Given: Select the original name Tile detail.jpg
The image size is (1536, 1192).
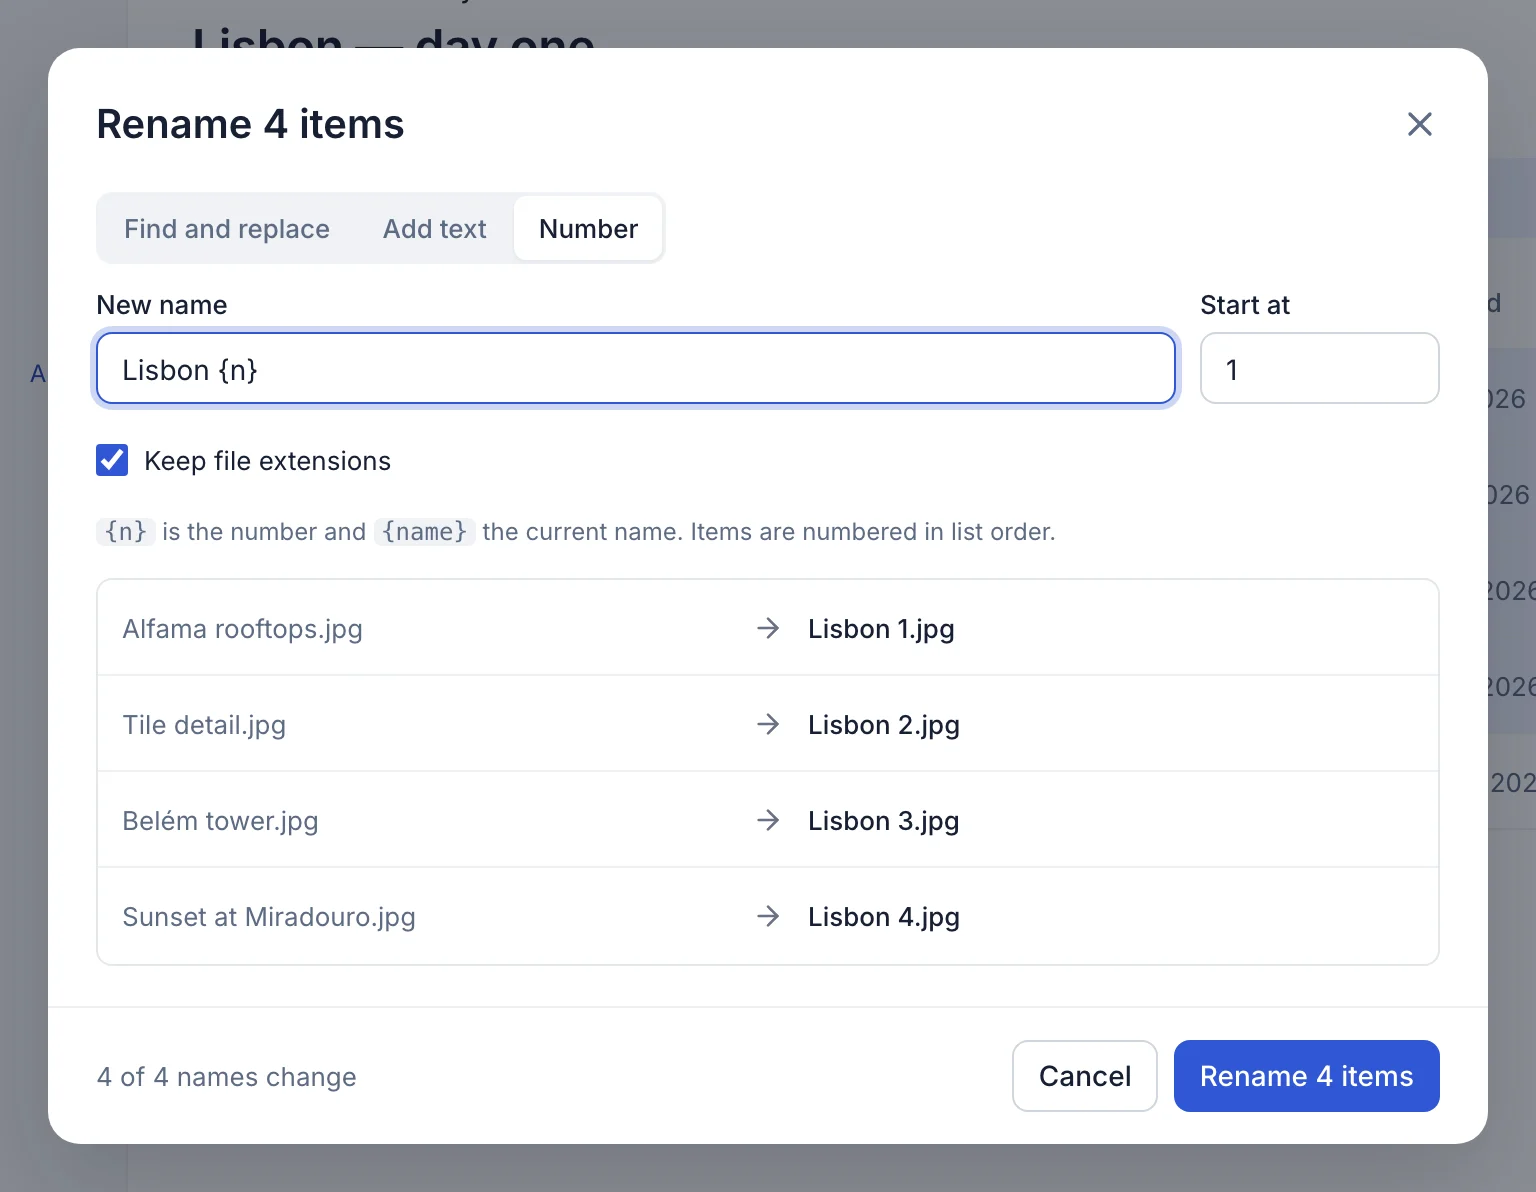Looking at the screenshot, I should point(204,725).
